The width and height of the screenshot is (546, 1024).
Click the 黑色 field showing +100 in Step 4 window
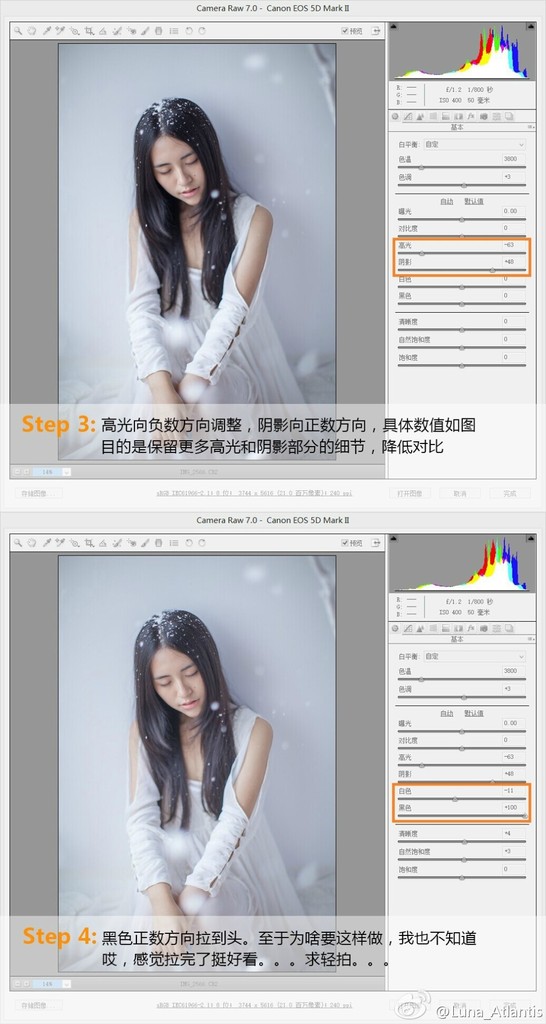point(513,808)
